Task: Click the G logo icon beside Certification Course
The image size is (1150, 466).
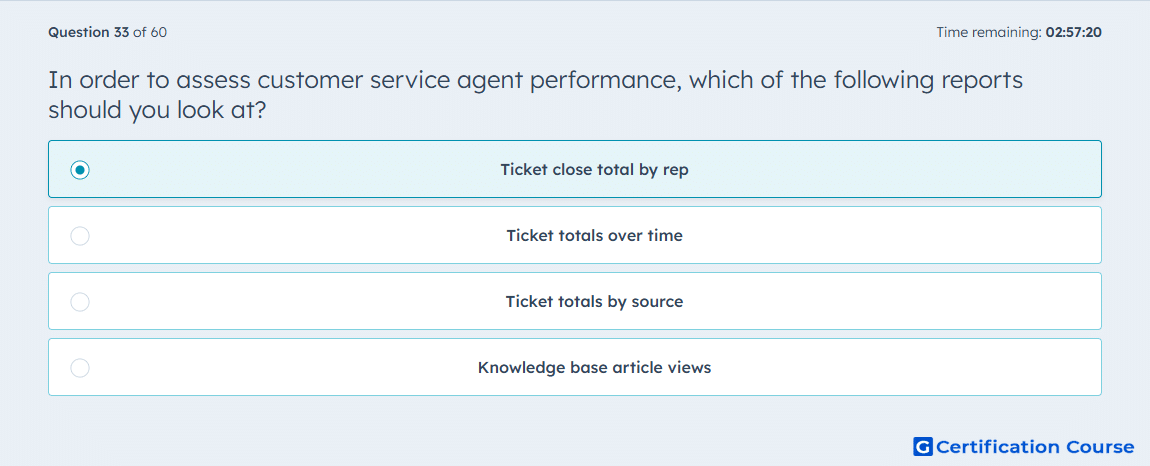Action: point(923,446)
